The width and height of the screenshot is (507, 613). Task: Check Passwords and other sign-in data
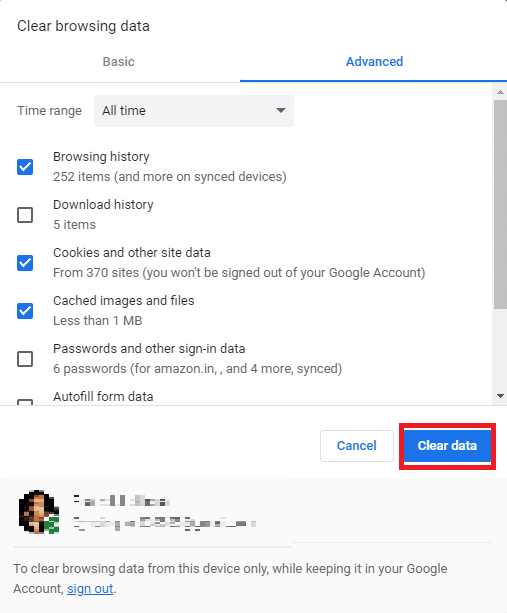tap(25, 358)
